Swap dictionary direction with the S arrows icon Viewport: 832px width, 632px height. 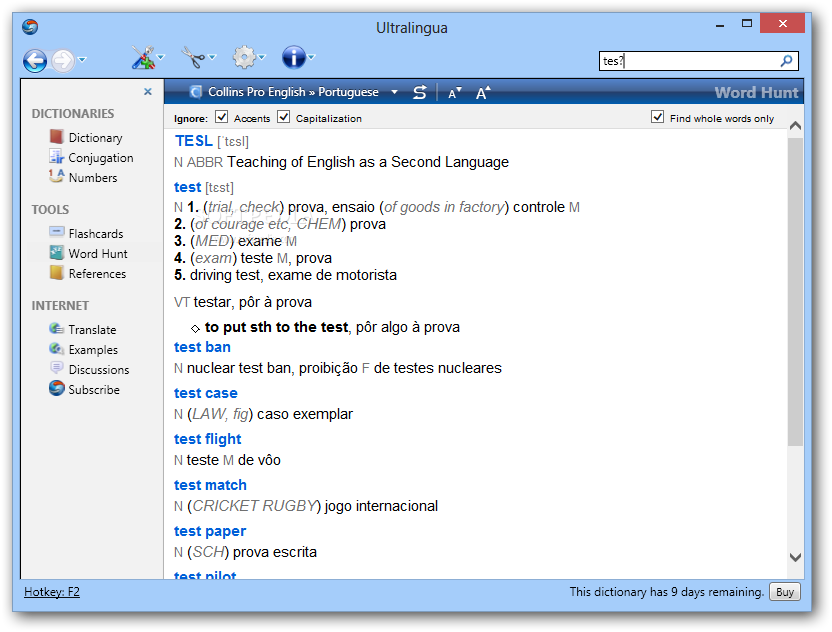click(x=420, y=92)
